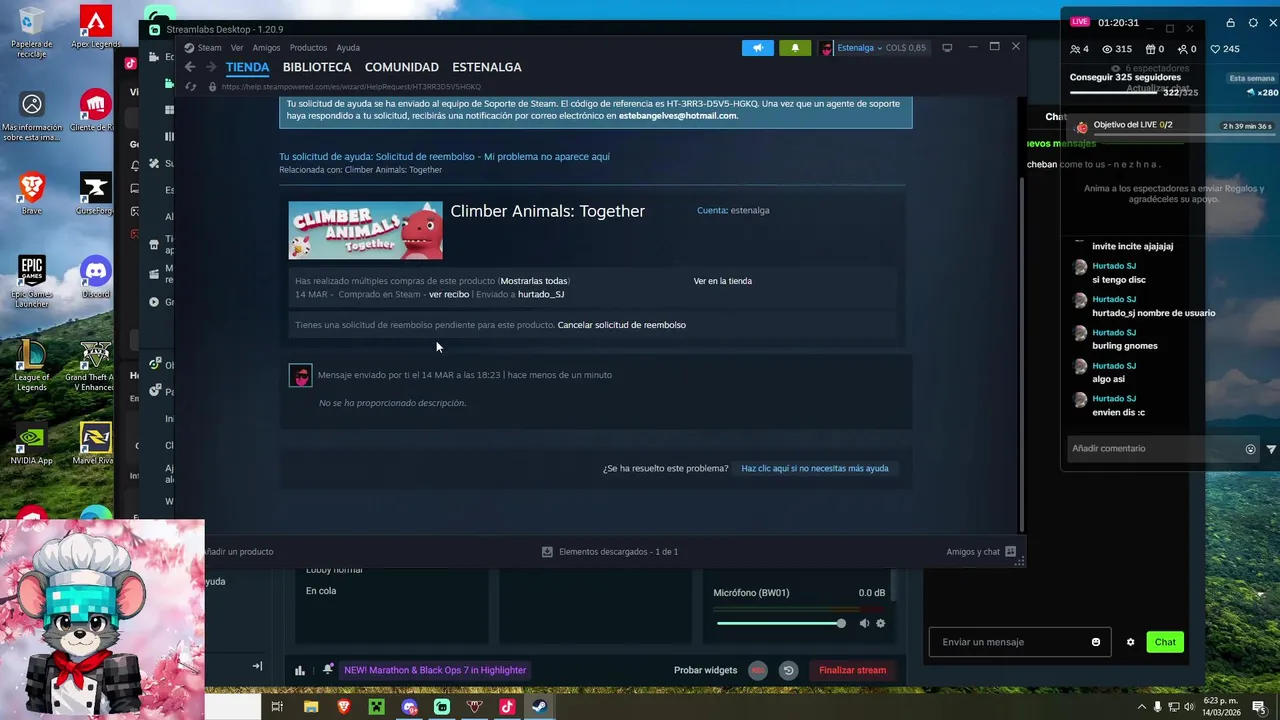Click 'Cancelar solicitud de reembolso'

(x=621, y=325)
